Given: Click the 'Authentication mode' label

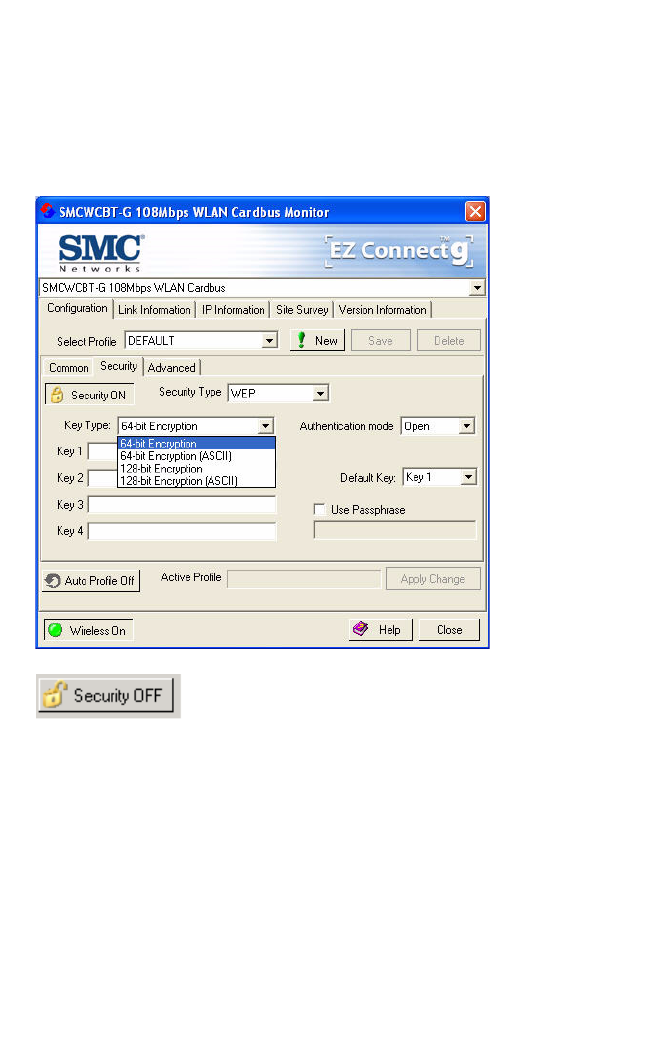Looking at the screenshot, I should coord(346,426).
